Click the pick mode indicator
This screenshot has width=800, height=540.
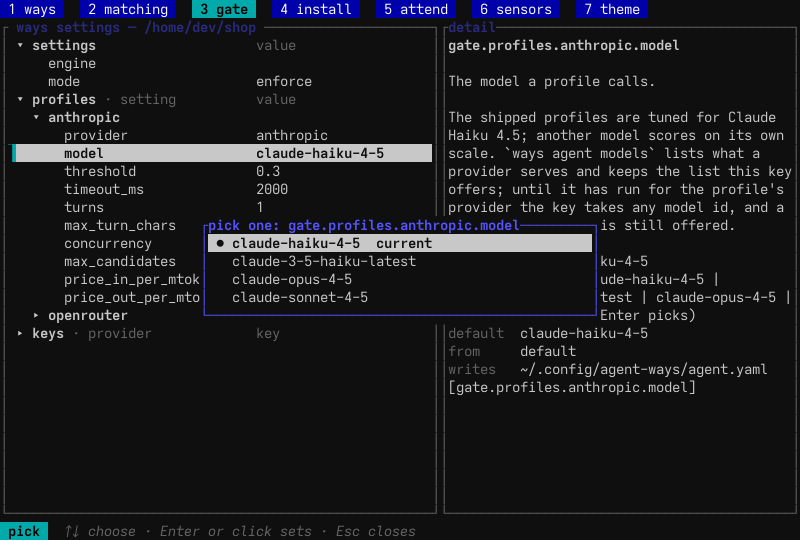click(24, 531)
